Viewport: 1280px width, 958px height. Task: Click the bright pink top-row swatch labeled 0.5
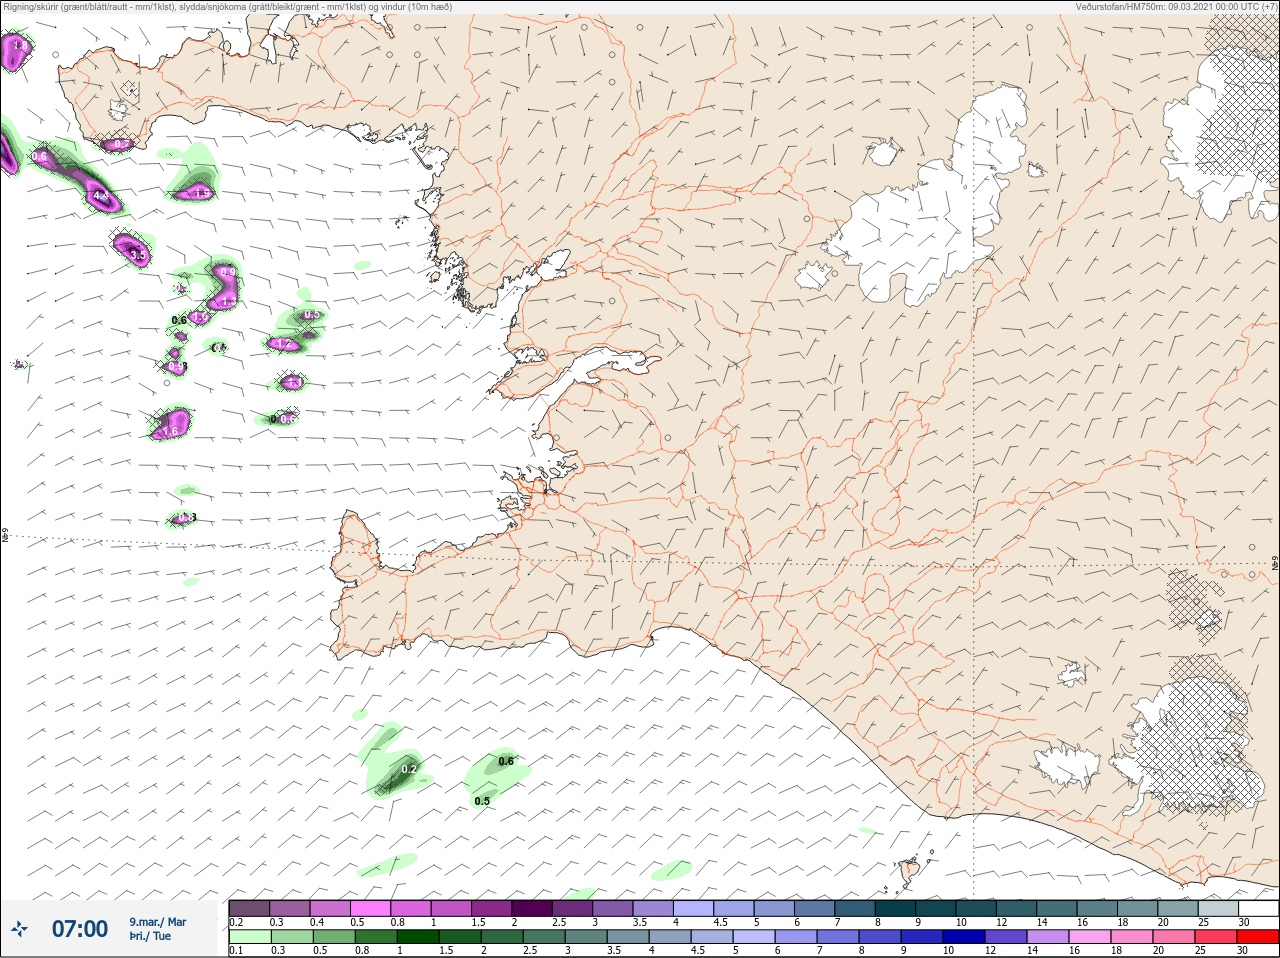pyautogui.click(x=370, y=908)
